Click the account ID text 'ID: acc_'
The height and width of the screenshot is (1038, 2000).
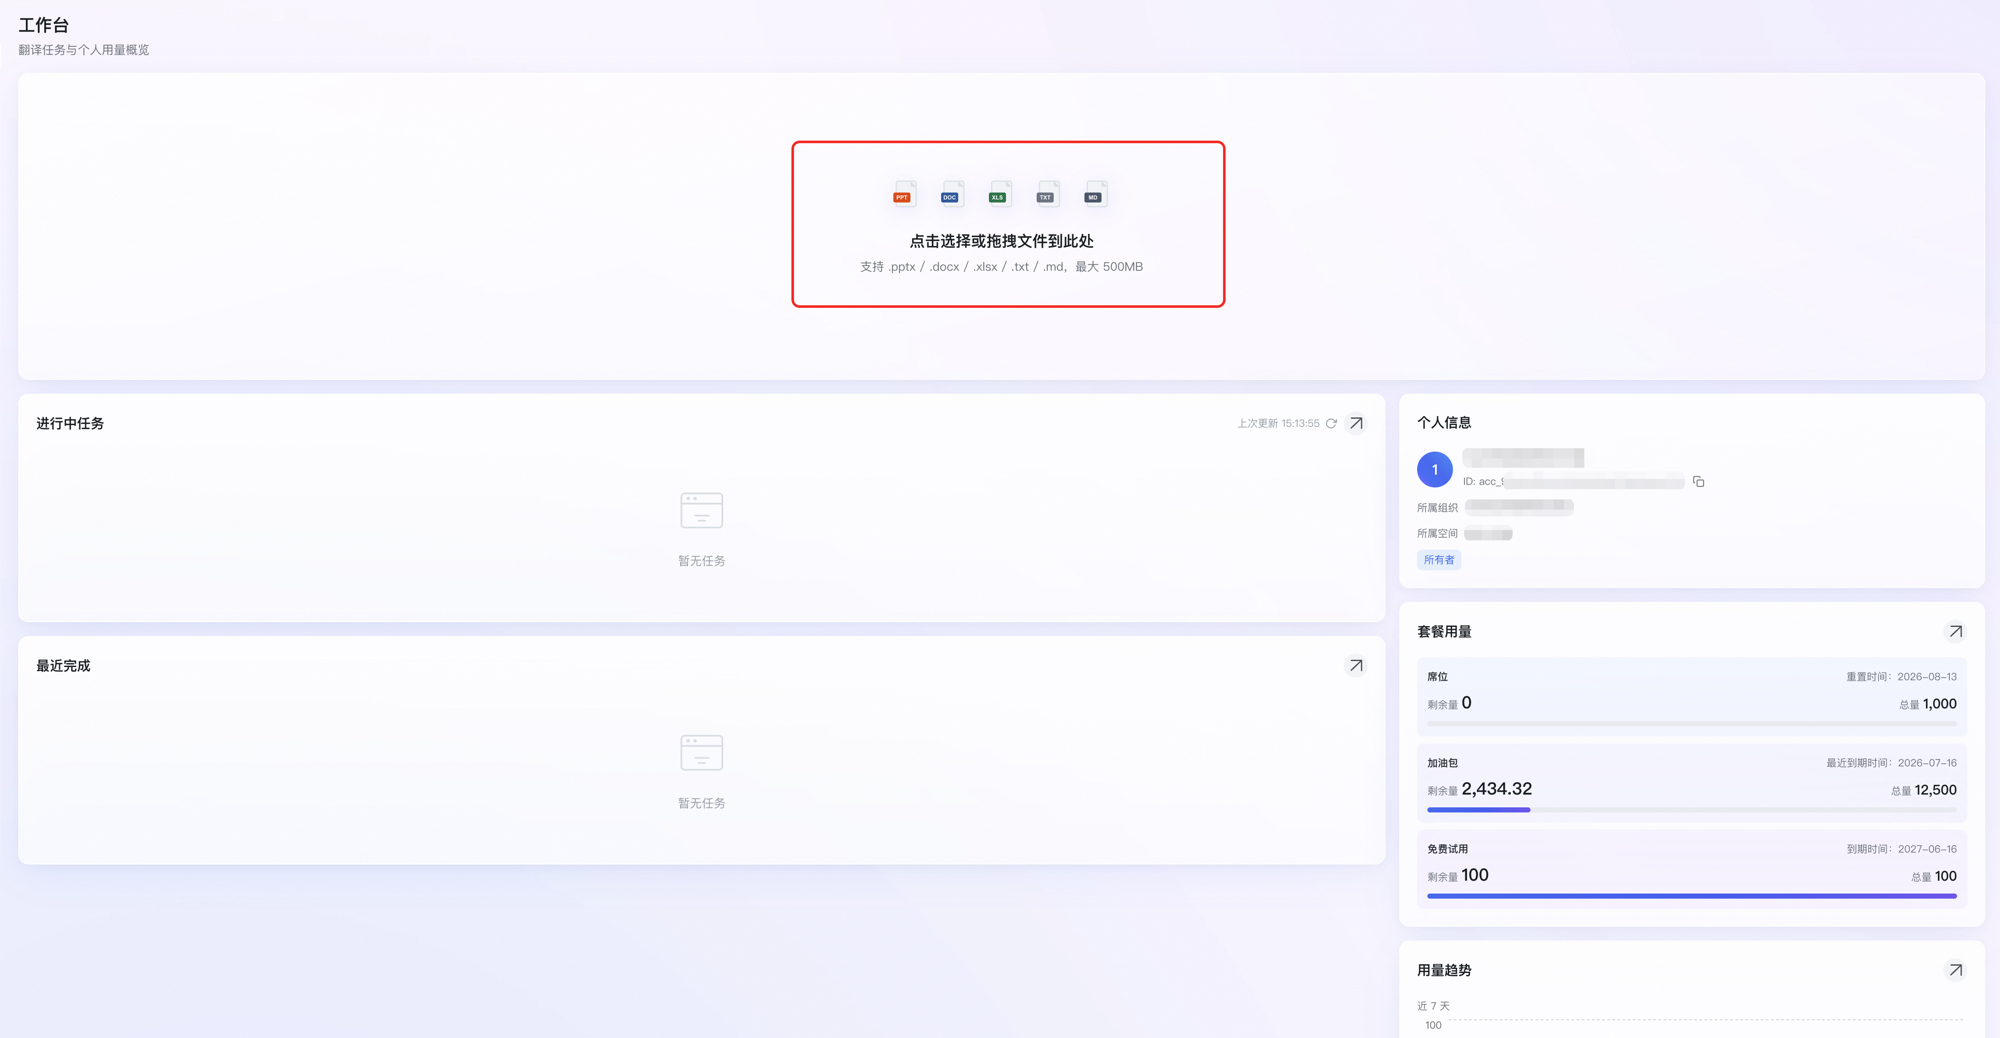click(1483, 482)
